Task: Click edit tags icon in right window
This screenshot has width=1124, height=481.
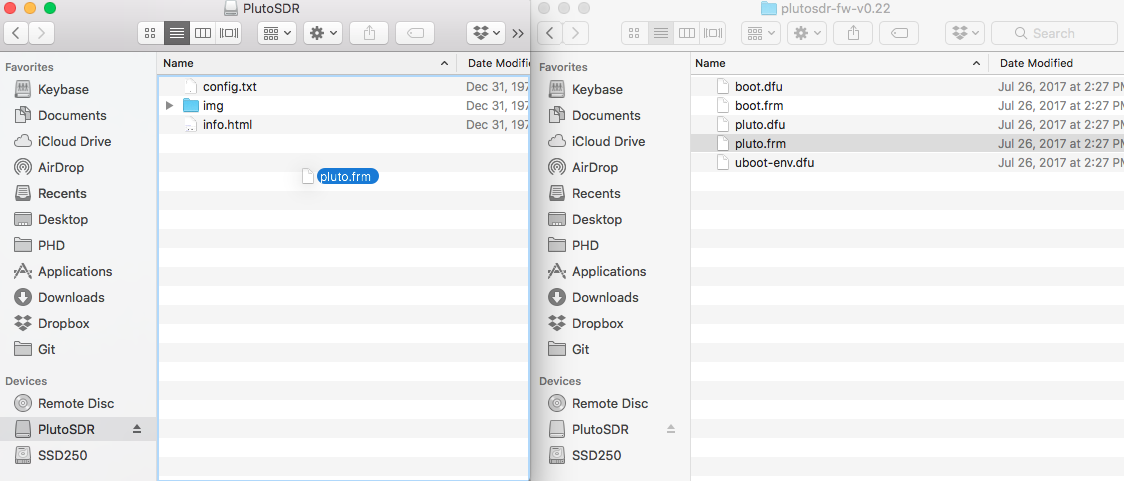Action: [x=899, y=33]
